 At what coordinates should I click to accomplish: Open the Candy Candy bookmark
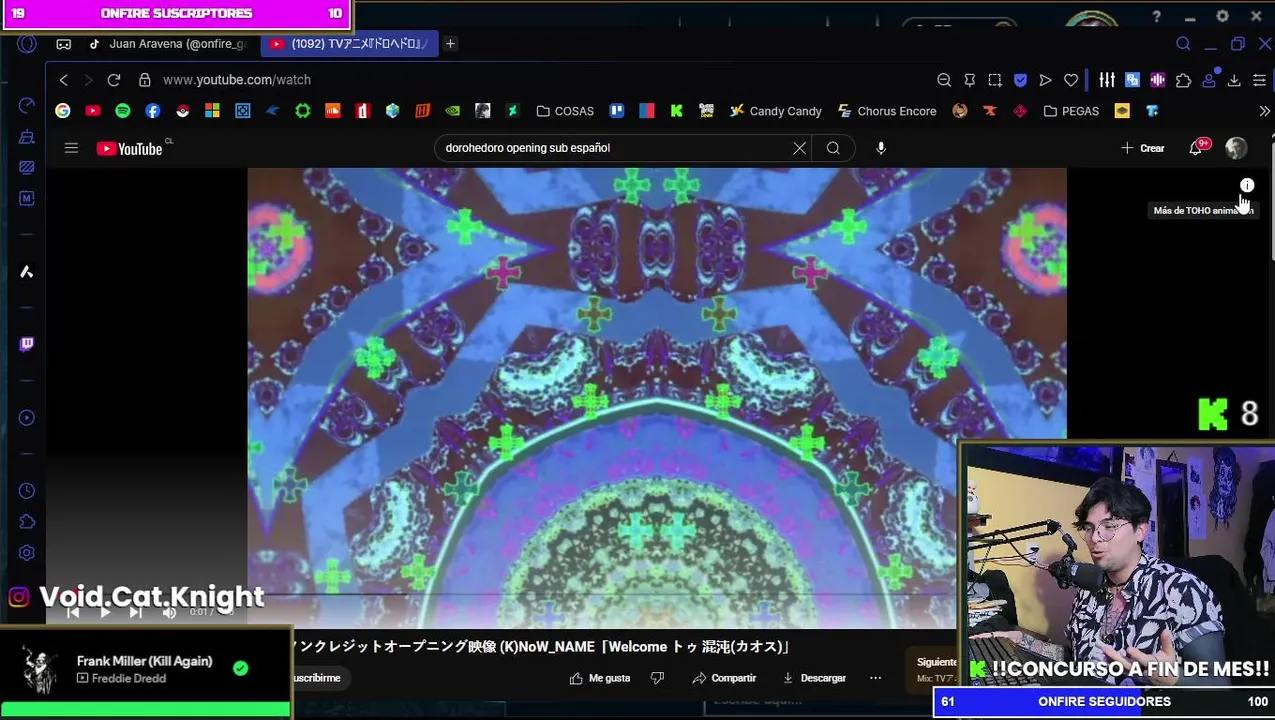[x=775, y=111]
